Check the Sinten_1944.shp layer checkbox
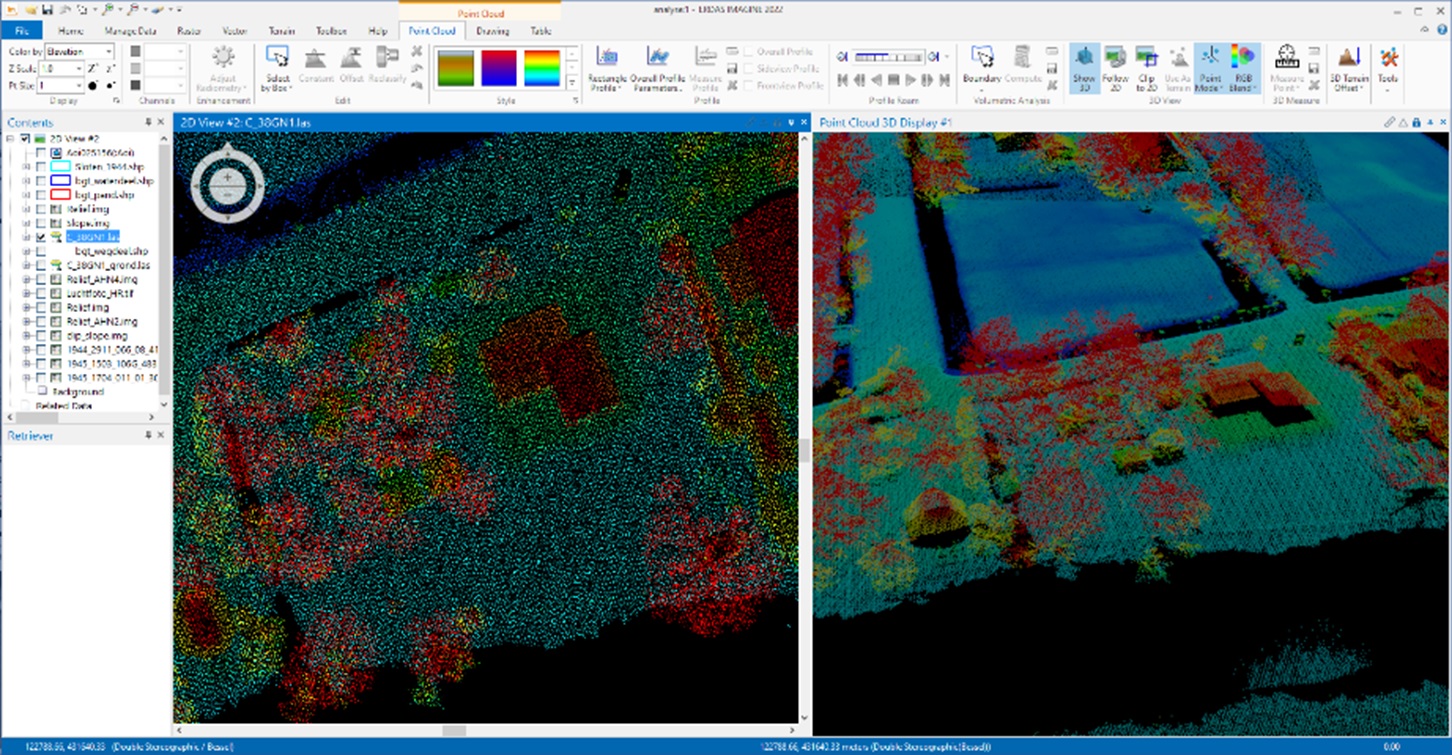 (40, 167)
